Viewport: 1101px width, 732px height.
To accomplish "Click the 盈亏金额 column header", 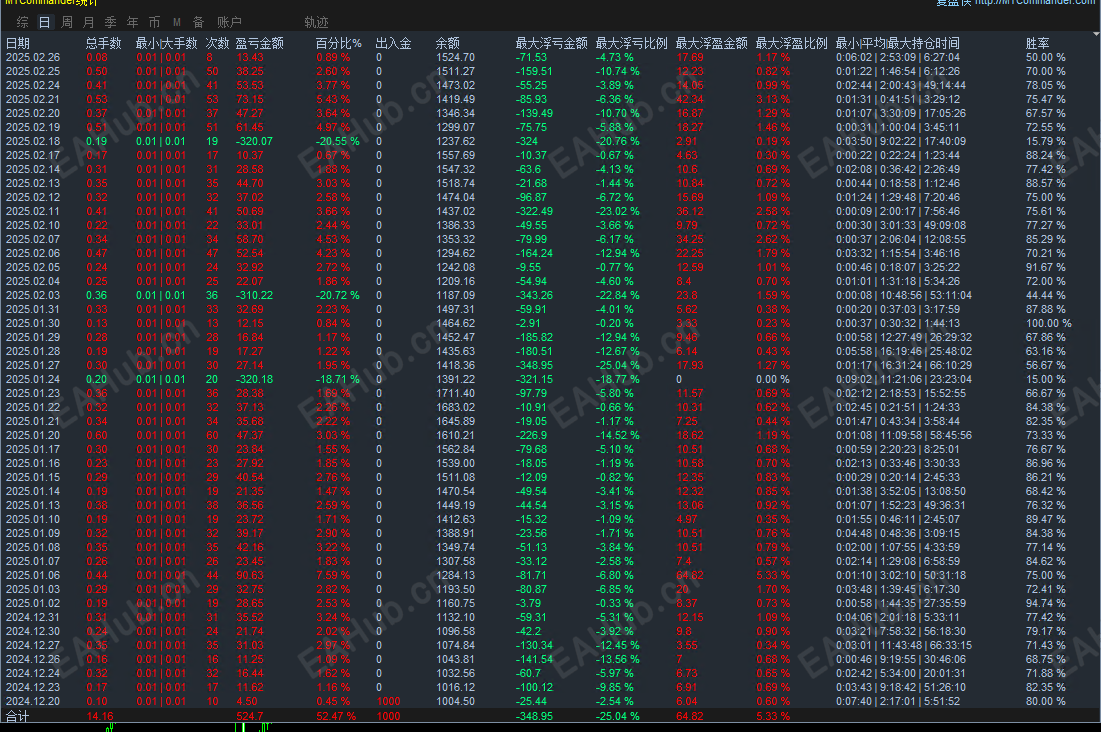I will pyautogui.click(x=260, y=44).
